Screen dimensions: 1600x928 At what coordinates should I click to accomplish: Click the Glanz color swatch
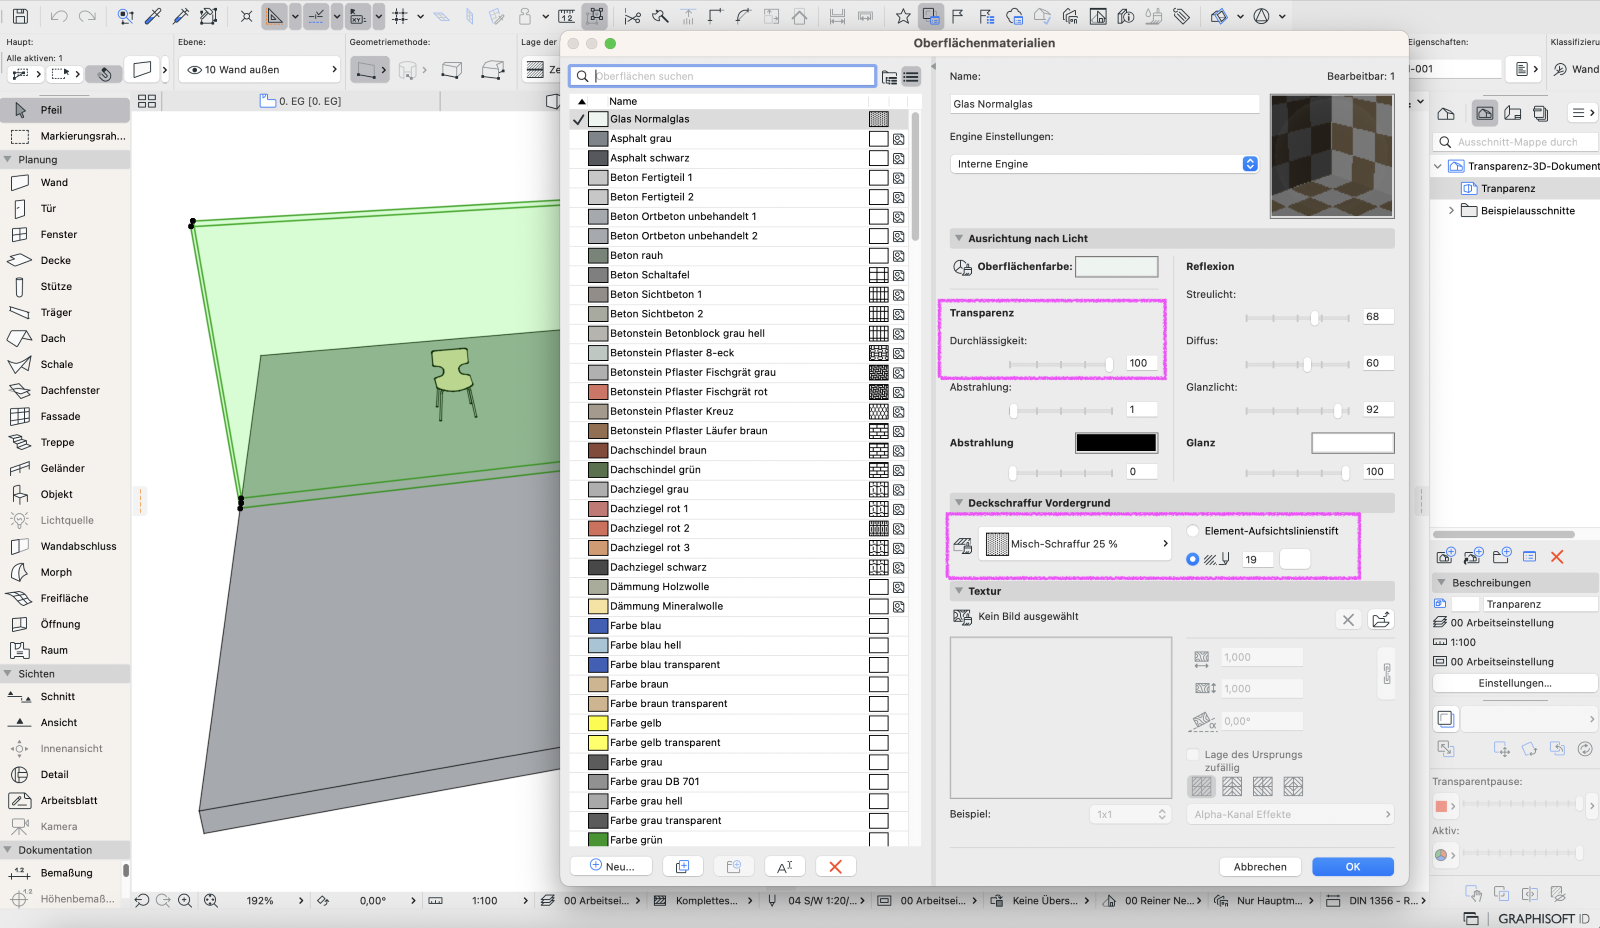[1352, 443]
